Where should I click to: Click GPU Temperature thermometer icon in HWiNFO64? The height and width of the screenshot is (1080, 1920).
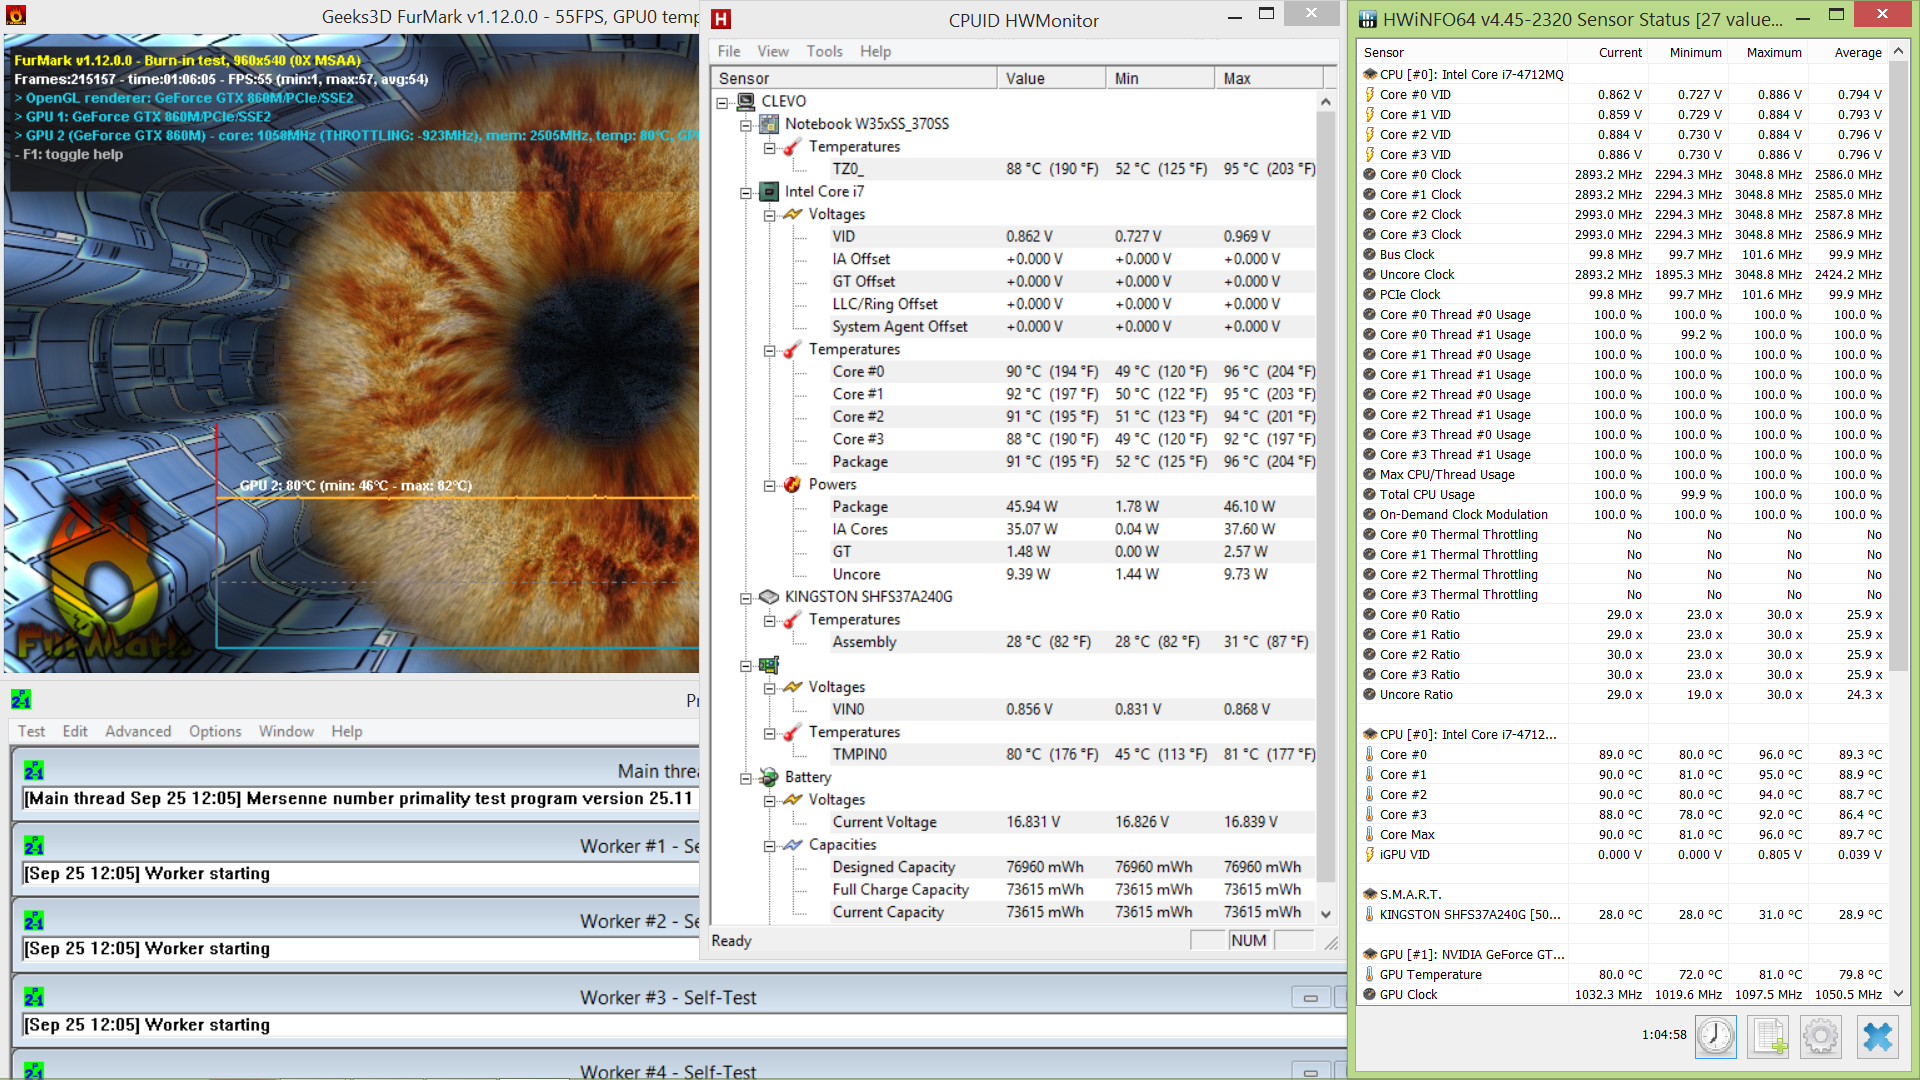1370,974
